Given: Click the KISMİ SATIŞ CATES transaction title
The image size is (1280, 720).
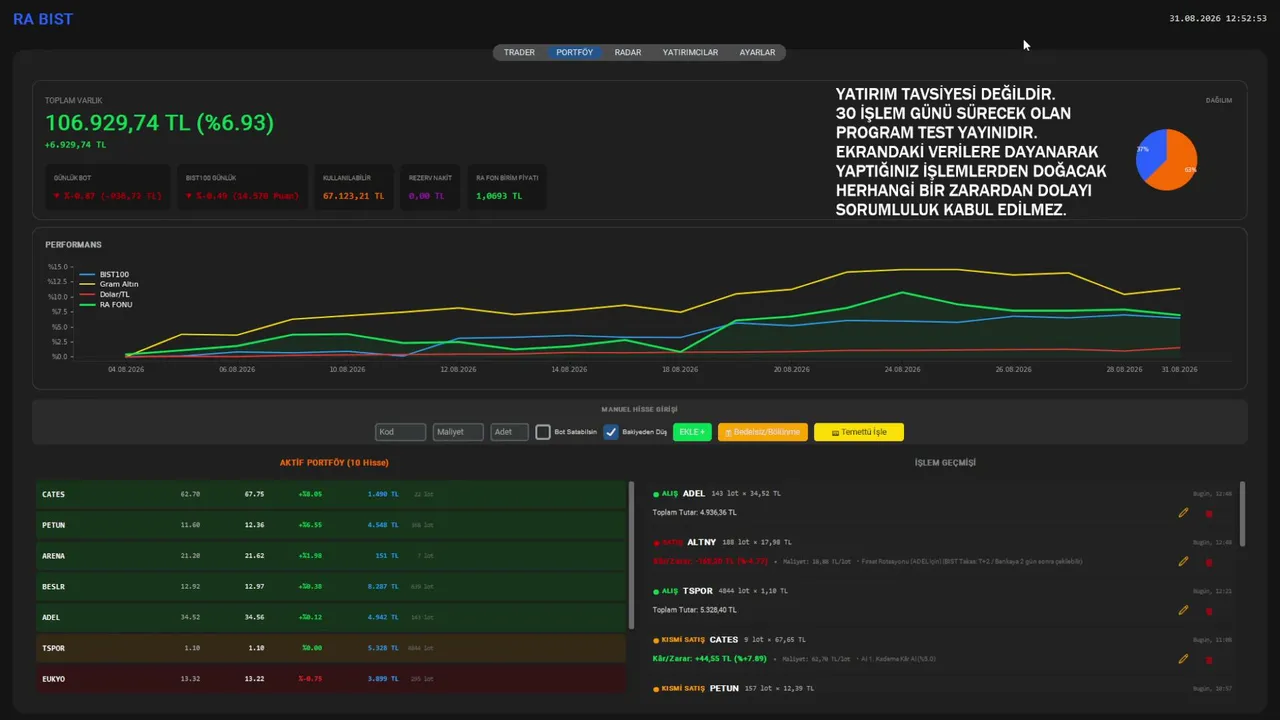Looking at the screenshot, I should [x=696, y=640].
